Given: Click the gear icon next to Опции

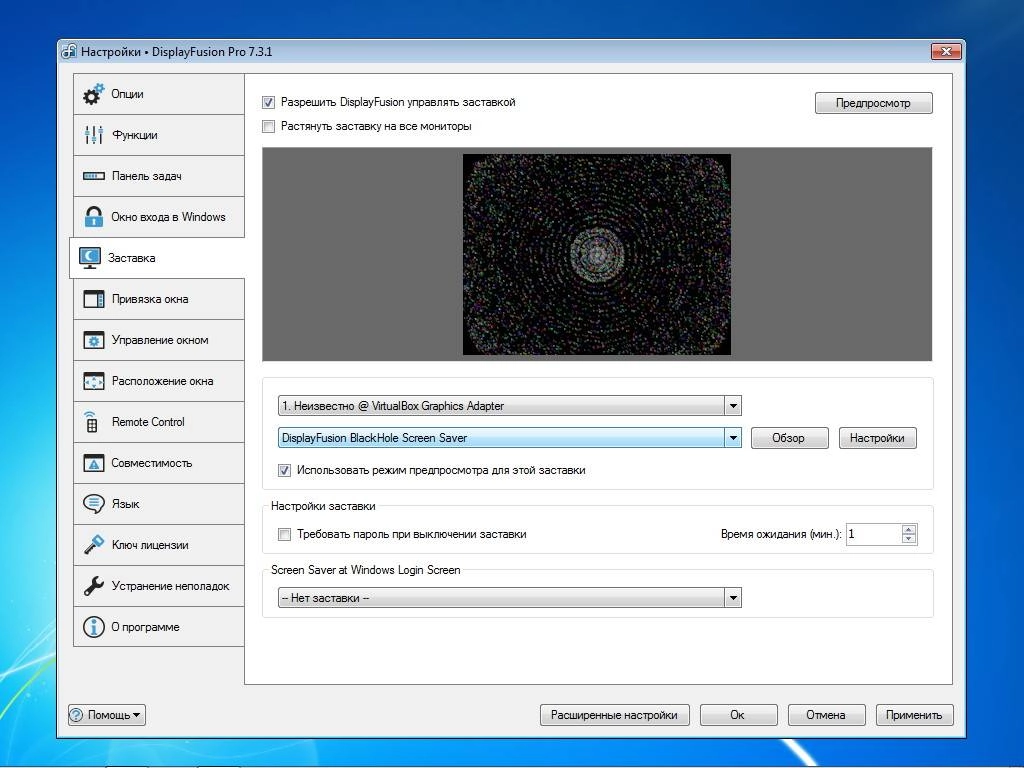Looking at the screenshot, I should click(93, 94).
